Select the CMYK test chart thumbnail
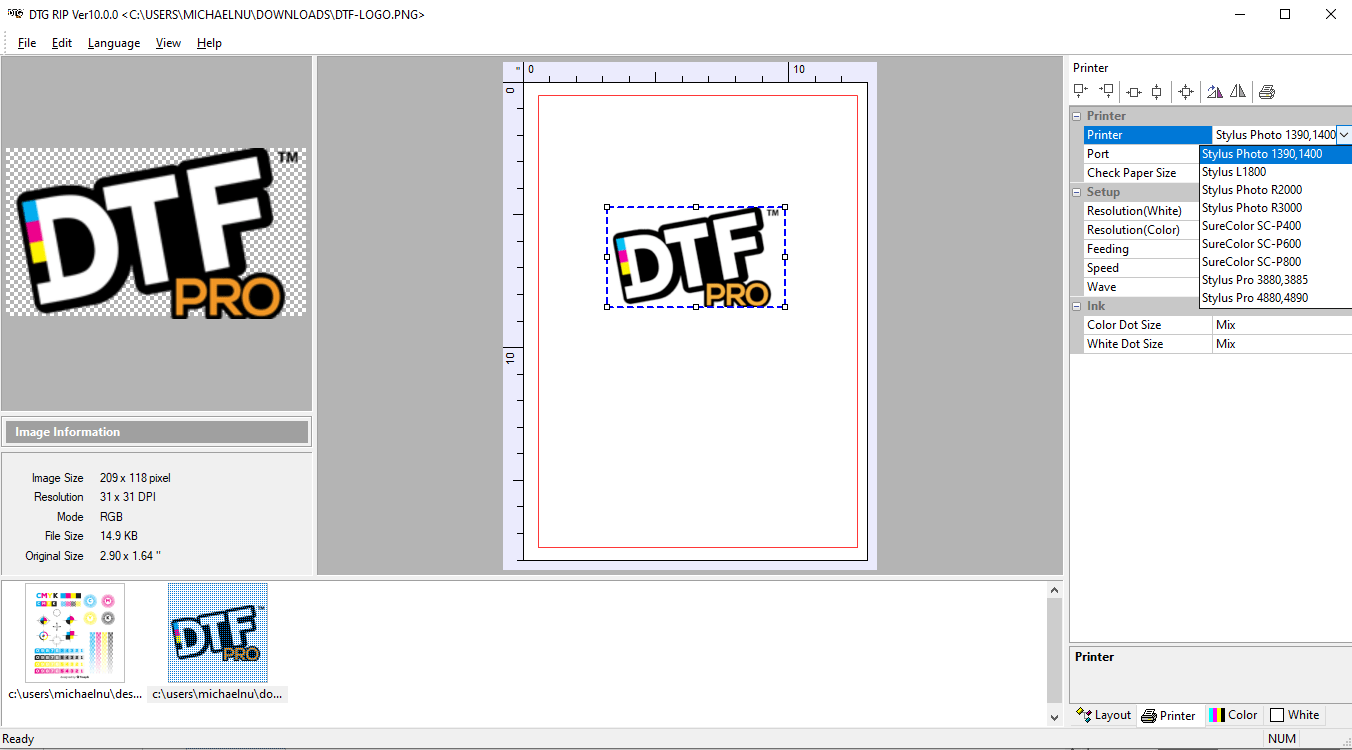 (75, 633)
